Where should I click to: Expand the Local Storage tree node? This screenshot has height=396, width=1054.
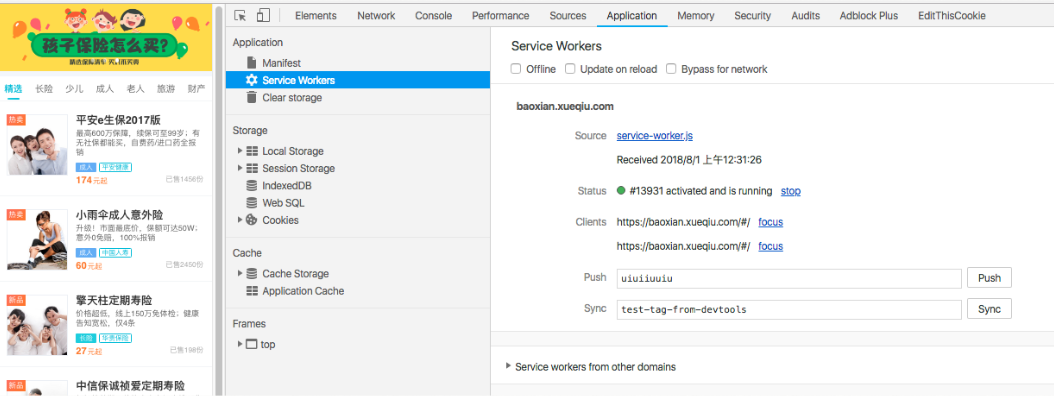click(x=240, y=151)
